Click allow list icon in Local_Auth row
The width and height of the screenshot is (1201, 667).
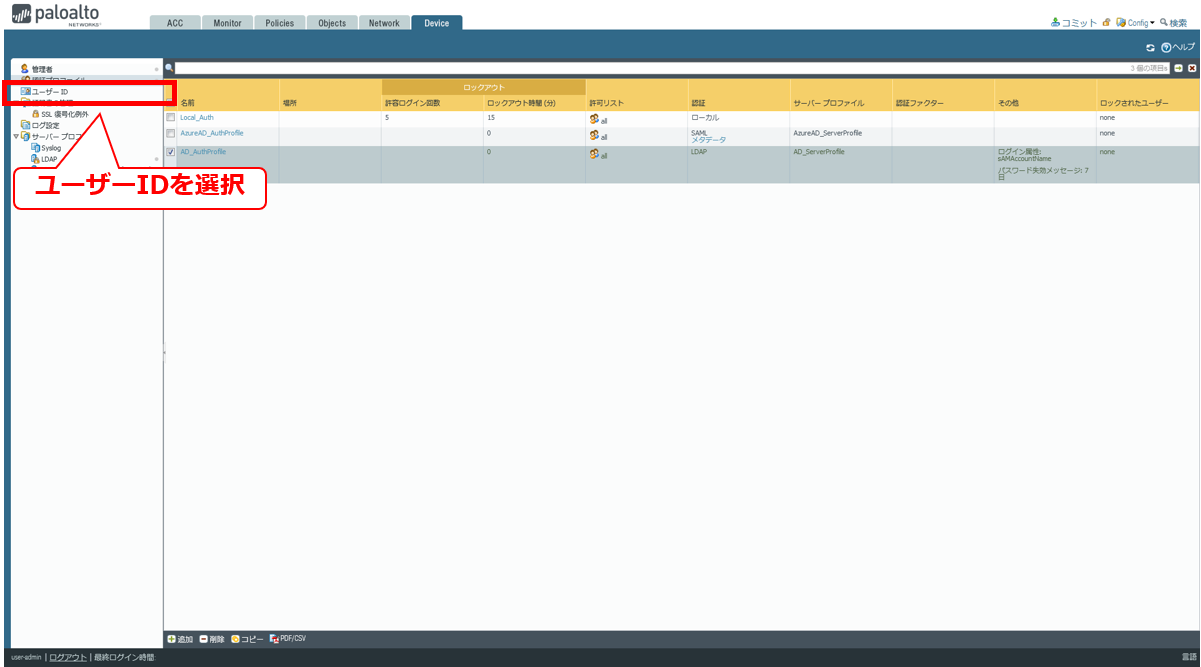[x=594, y=119]
